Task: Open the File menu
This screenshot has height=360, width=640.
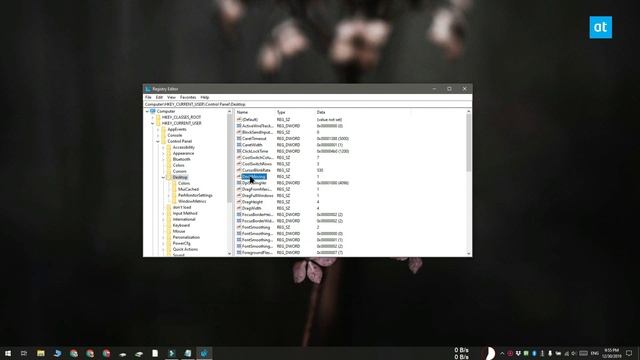Action: click(148, 97)
